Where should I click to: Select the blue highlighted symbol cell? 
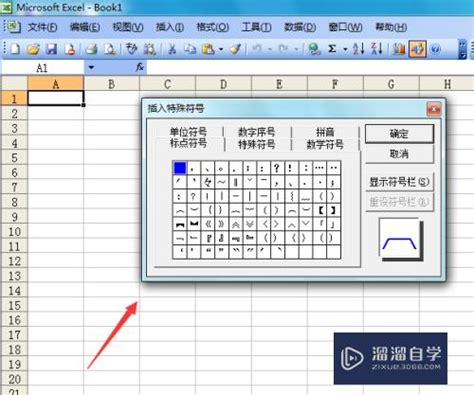tap(180, 168)
